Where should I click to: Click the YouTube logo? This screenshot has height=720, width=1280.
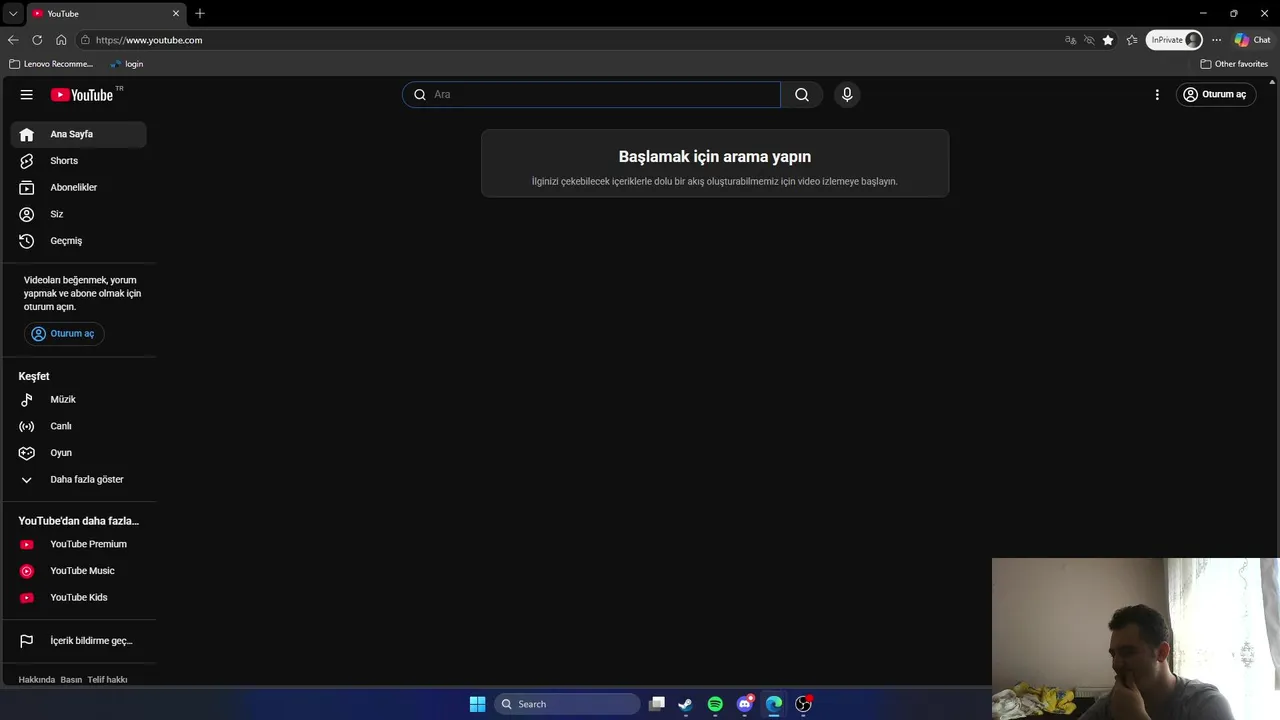(x=83, y=94)
